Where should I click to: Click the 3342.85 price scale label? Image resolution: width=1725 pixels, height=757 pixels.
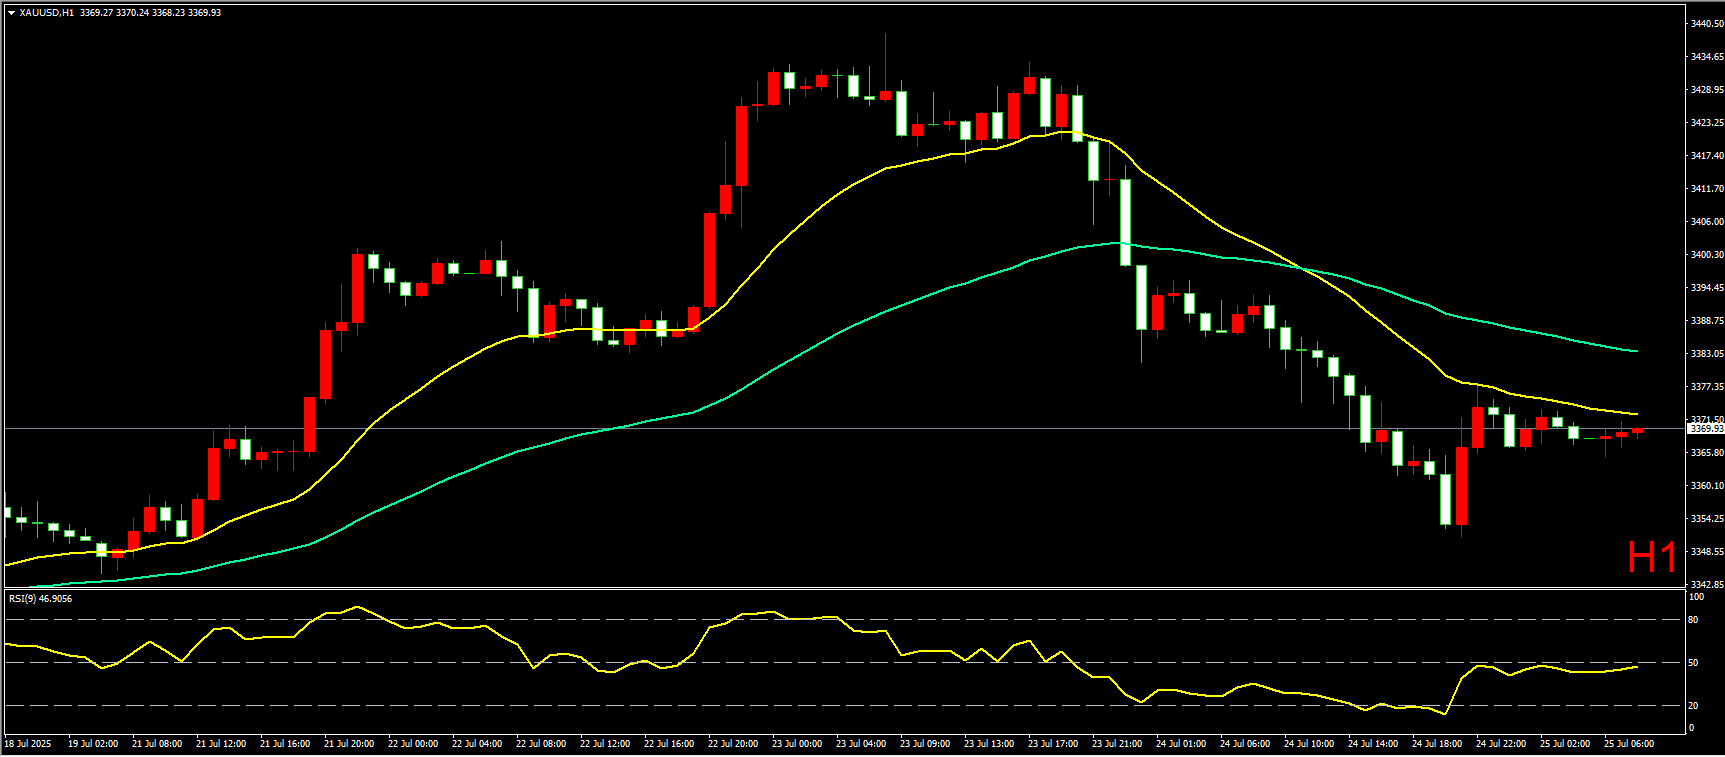coord(1706,584)
